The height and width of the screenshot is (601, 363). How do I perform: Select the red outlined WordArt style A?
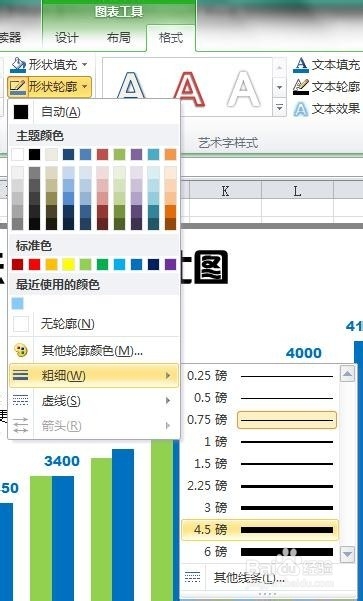pyautogui.click(x=189, y=89)
